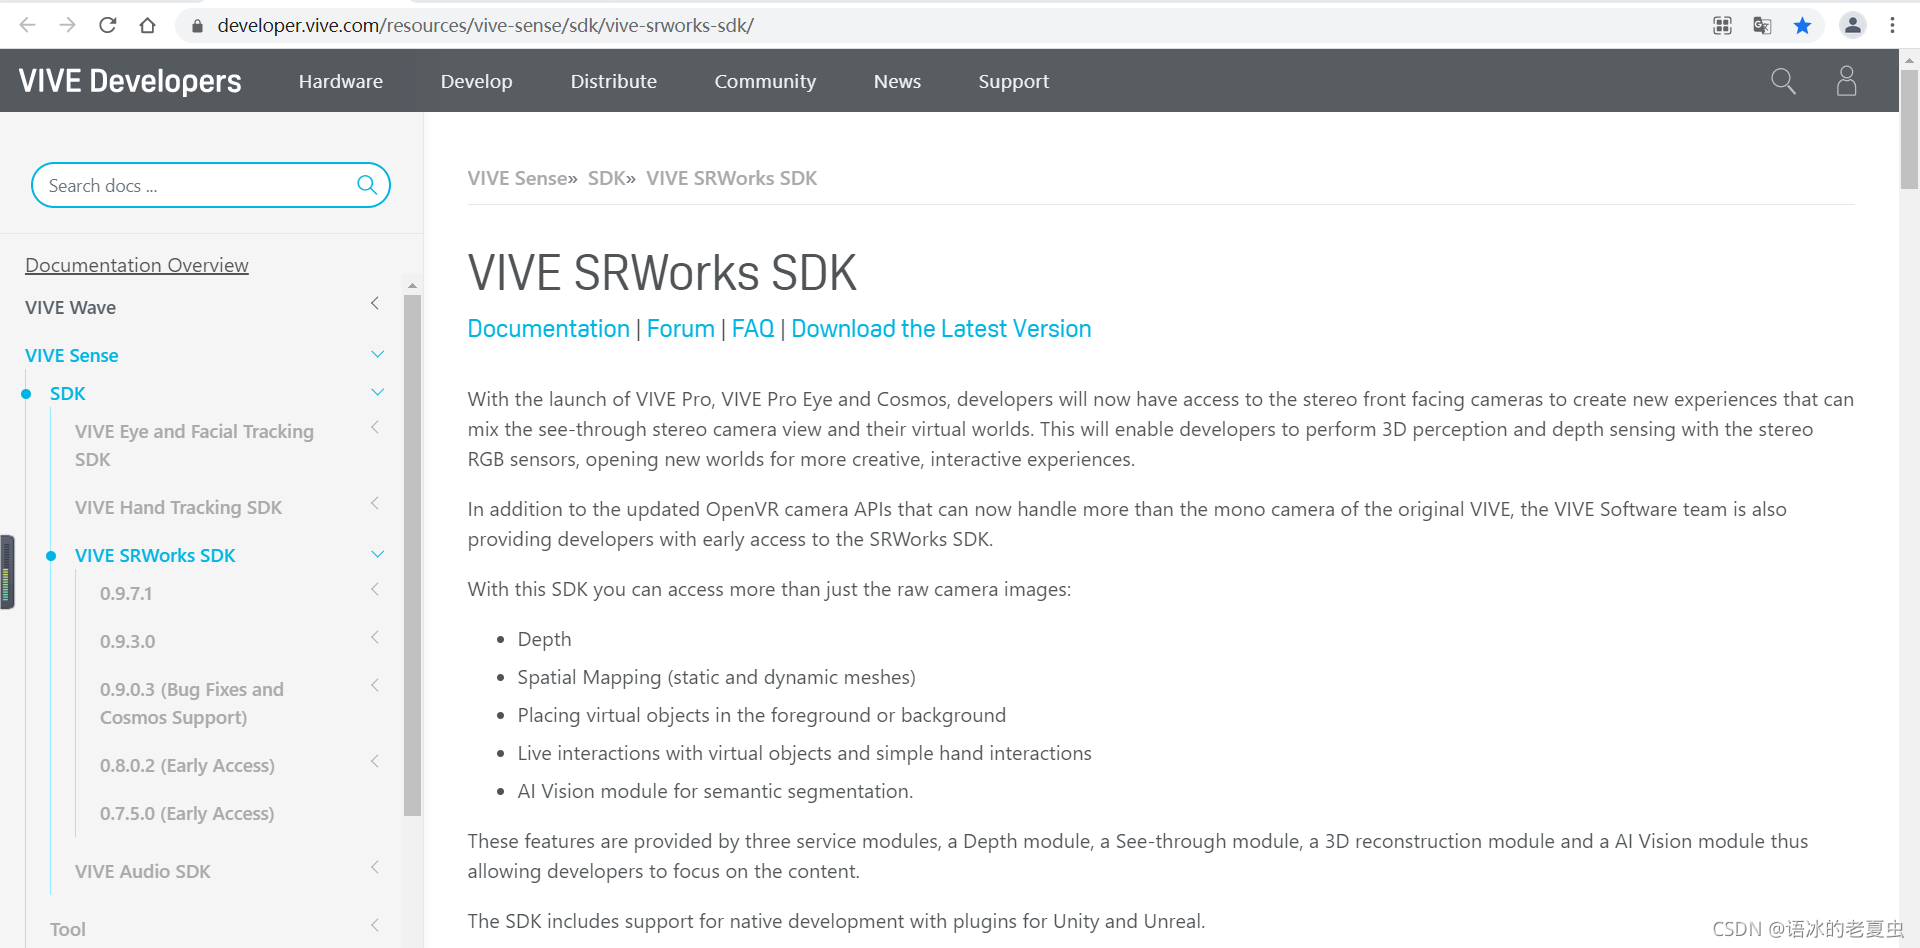Expand the 0.9.3.0 version chevron
The image size is (1920, 948).
(x=375, y=637)
